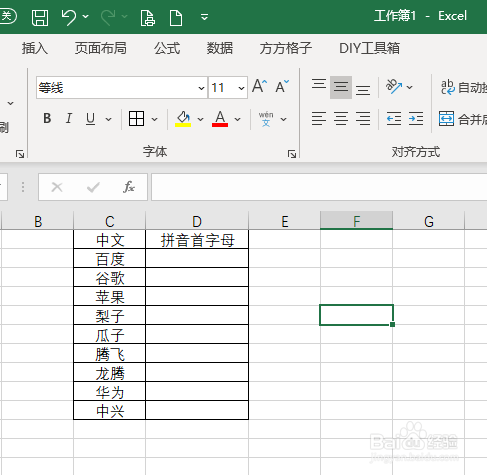Click the formula bar Cancel X
487x475 pixels.
click(57, 187)
